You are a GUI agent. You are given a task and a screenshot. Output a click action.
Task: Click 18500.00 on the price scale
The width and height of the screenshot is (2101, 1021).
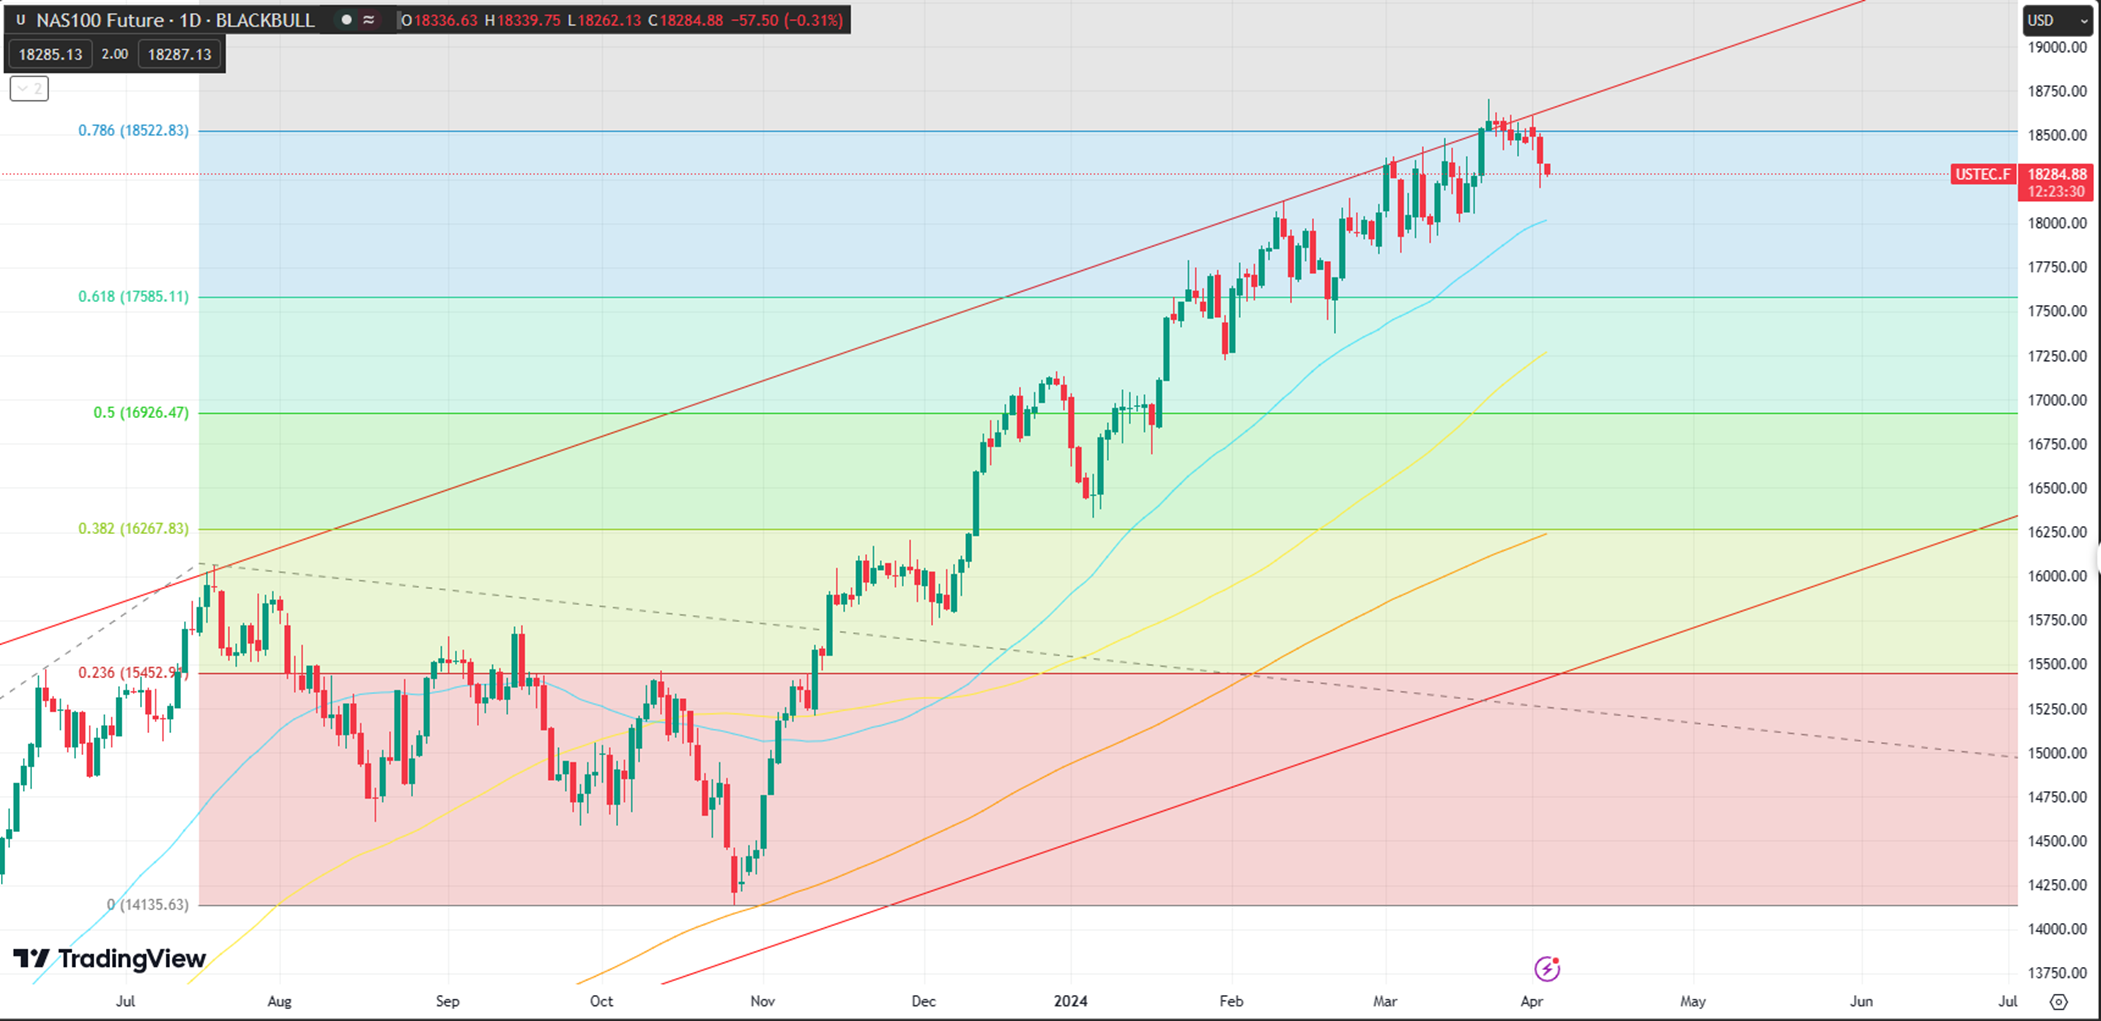[2057, 135]
